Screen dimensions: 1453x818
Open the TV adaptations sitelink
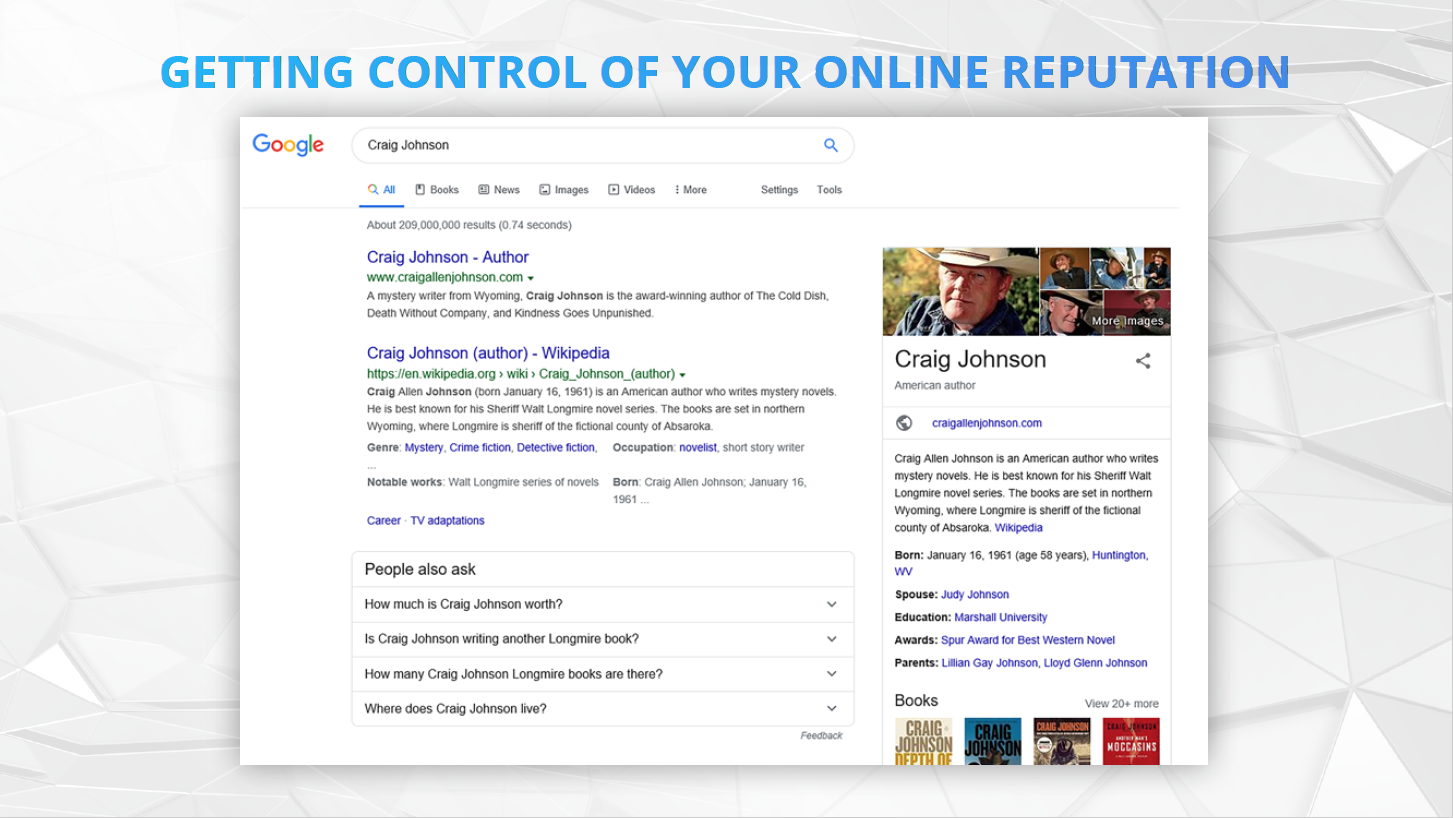447,521
